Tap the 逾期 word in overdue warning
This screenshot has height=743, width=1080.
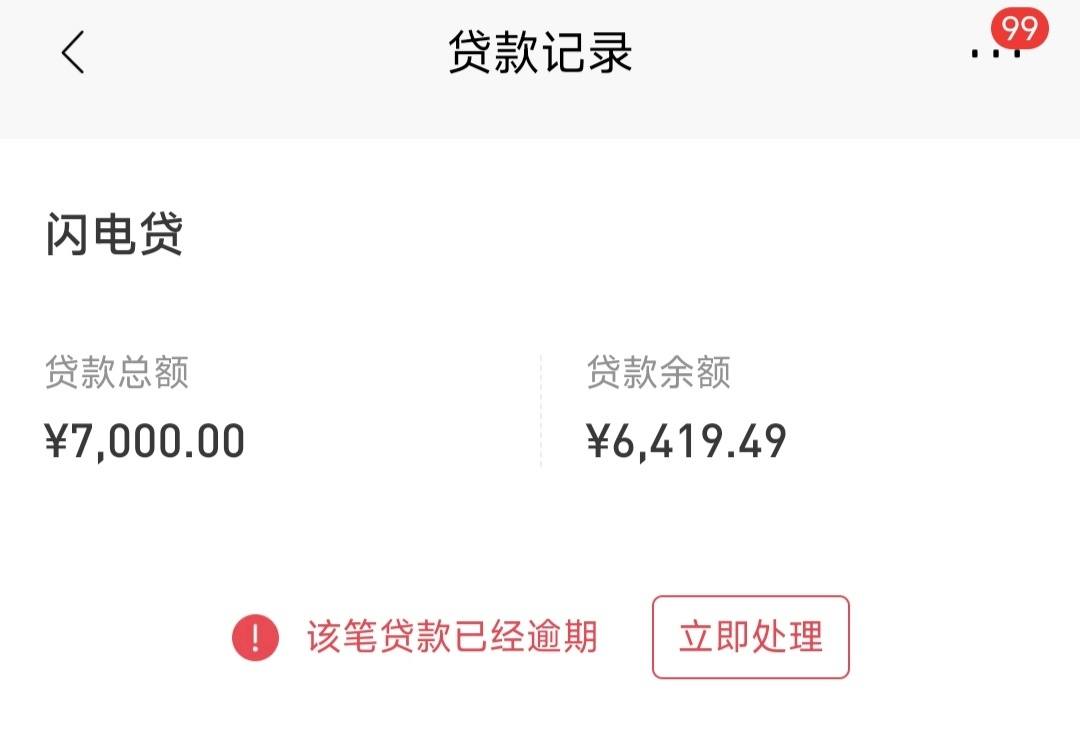(x=562, y=636)
